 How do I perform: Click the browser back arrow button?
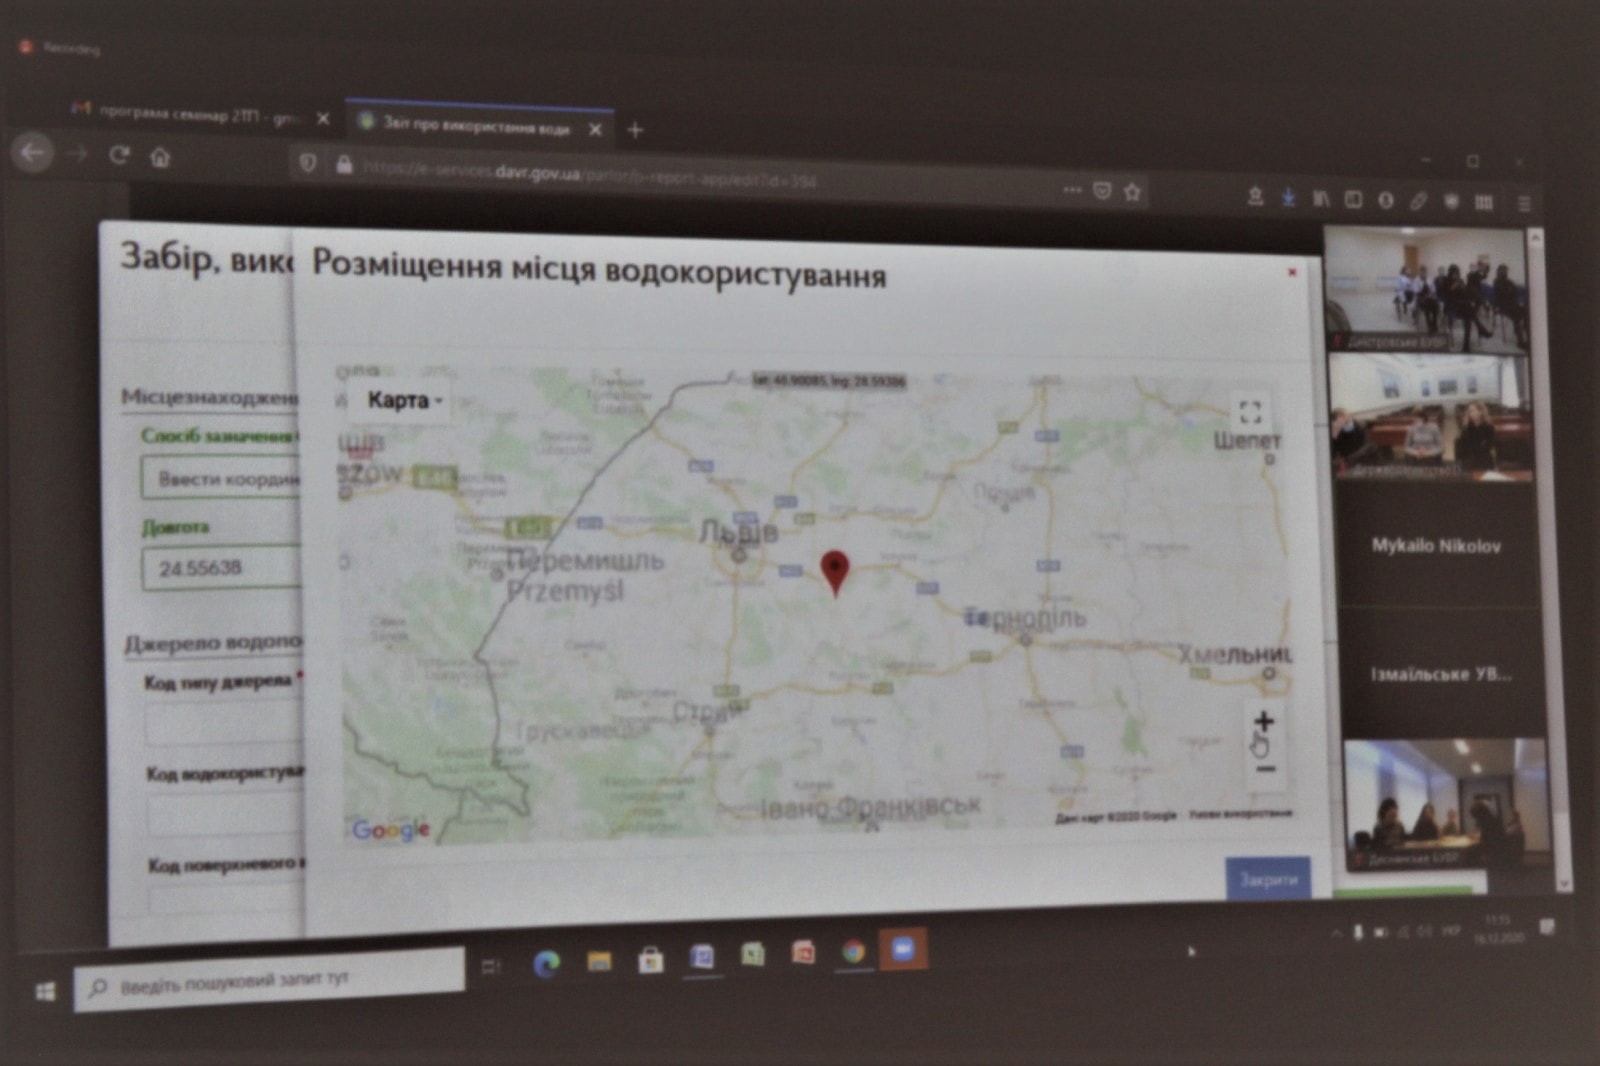click(x=32, y=153)
